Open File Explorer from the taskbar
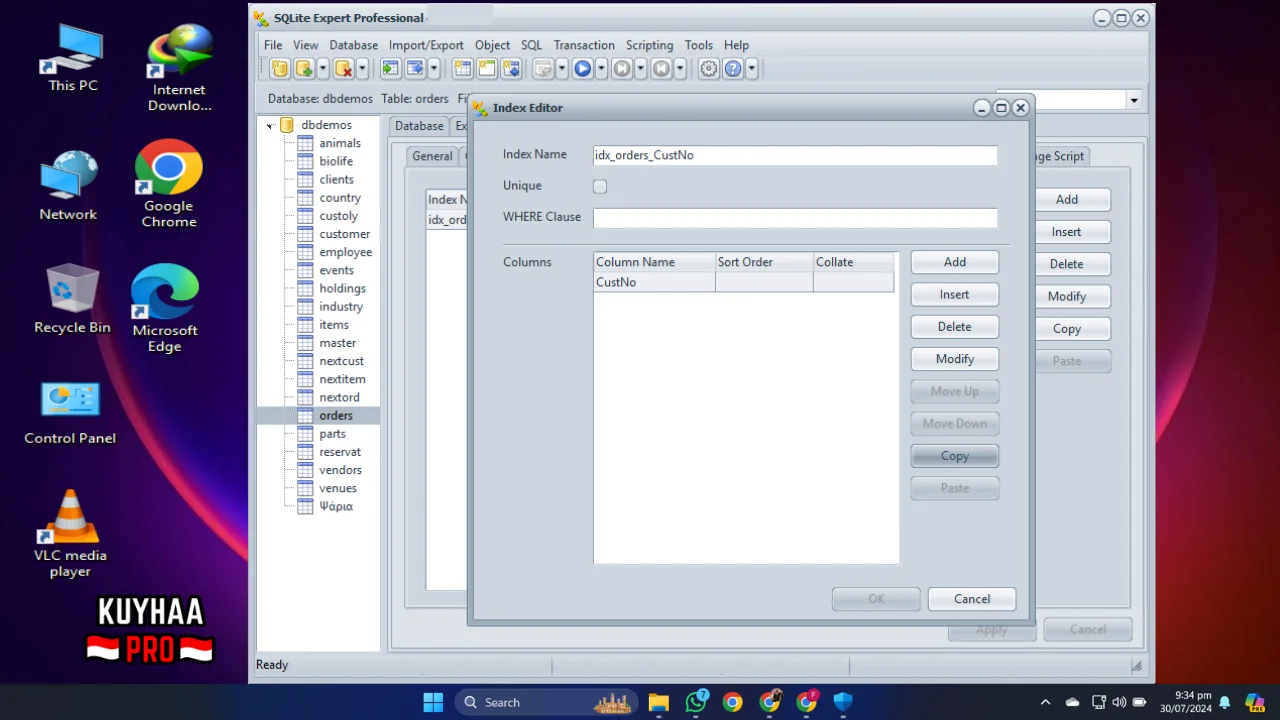 [x=658, y=702]
